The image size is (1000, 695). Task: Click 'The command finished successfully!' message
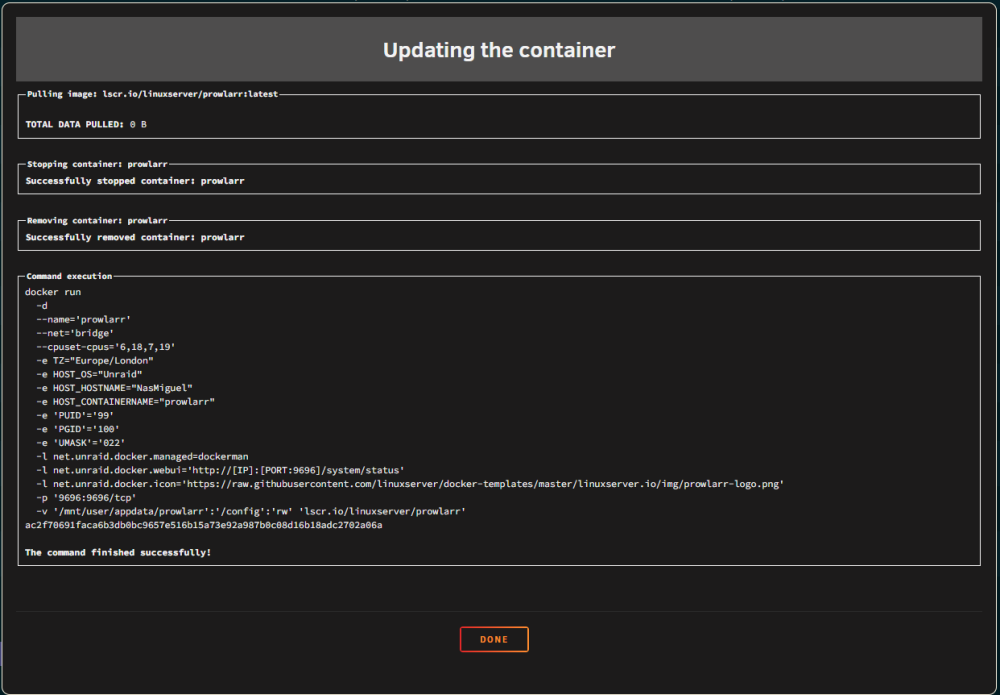click(x=118, y=552)
